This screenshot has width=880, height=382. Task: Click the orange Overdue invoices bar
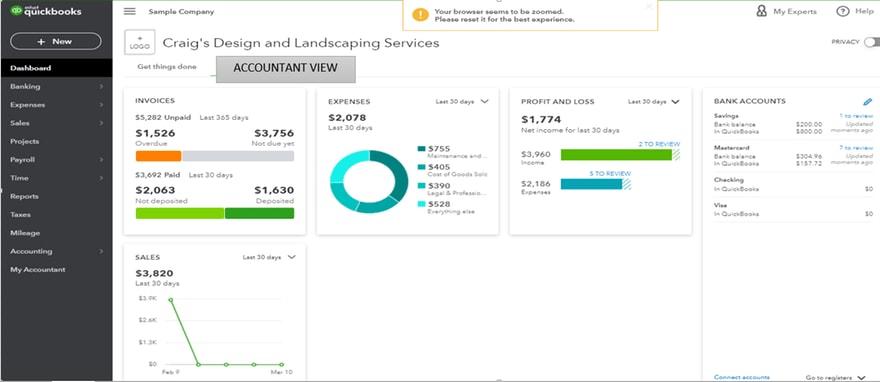[158, 156]
